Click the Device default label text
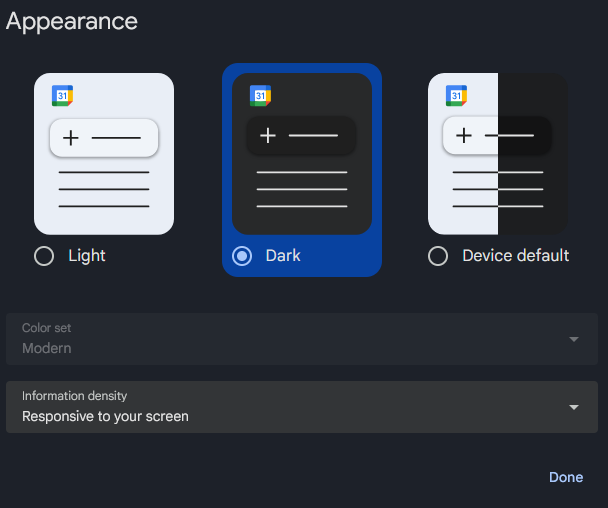This screenshot has width=608, height=508. [516, 256]
